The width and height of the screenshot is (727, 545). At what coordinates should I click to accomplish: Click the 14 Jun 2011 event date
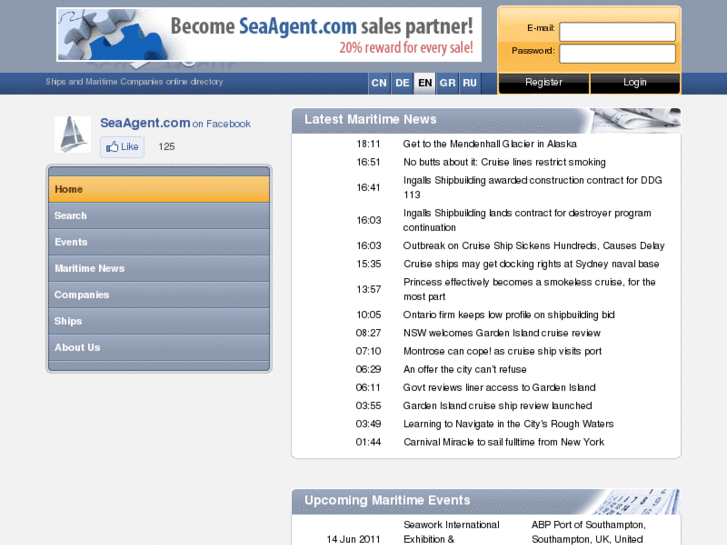(x=353, y=539)
